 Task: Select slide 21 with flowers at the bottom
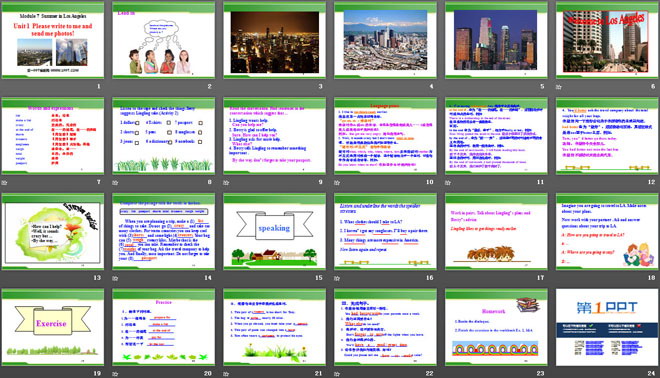(x=274, y=327)
